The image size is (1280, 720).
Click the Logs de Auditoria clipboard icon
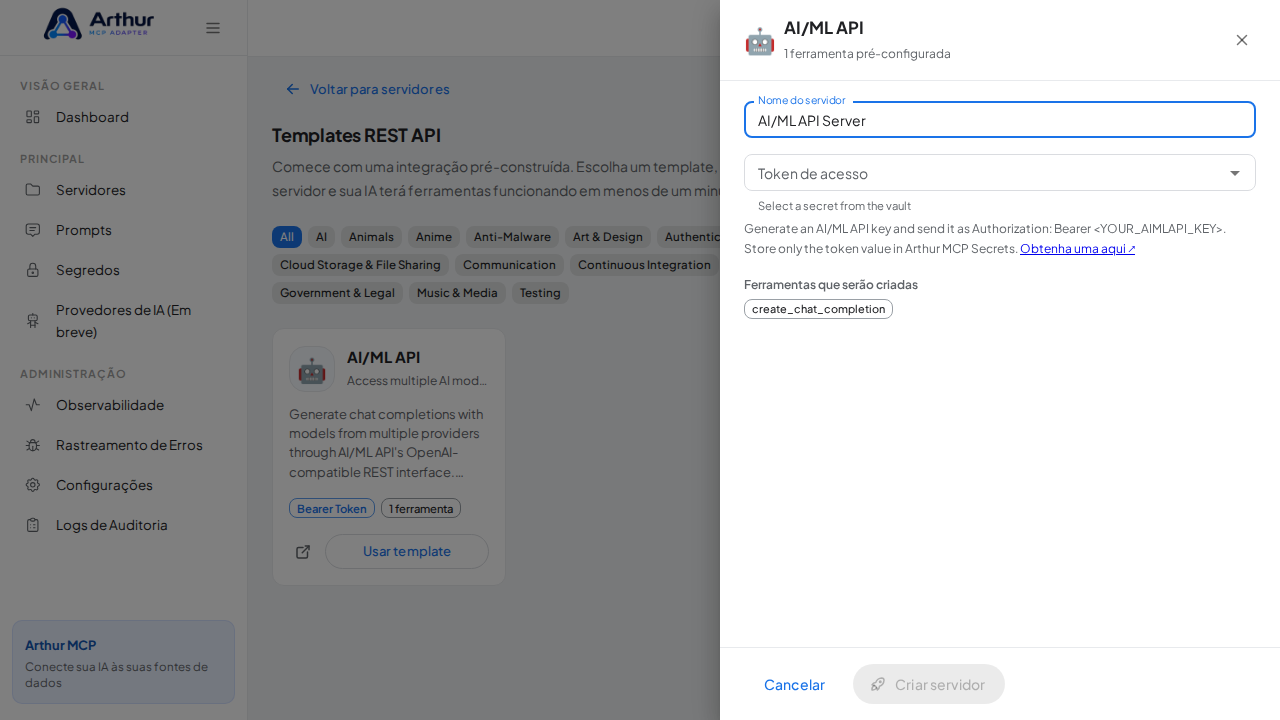pyautogui.click(x=33, y=525)
